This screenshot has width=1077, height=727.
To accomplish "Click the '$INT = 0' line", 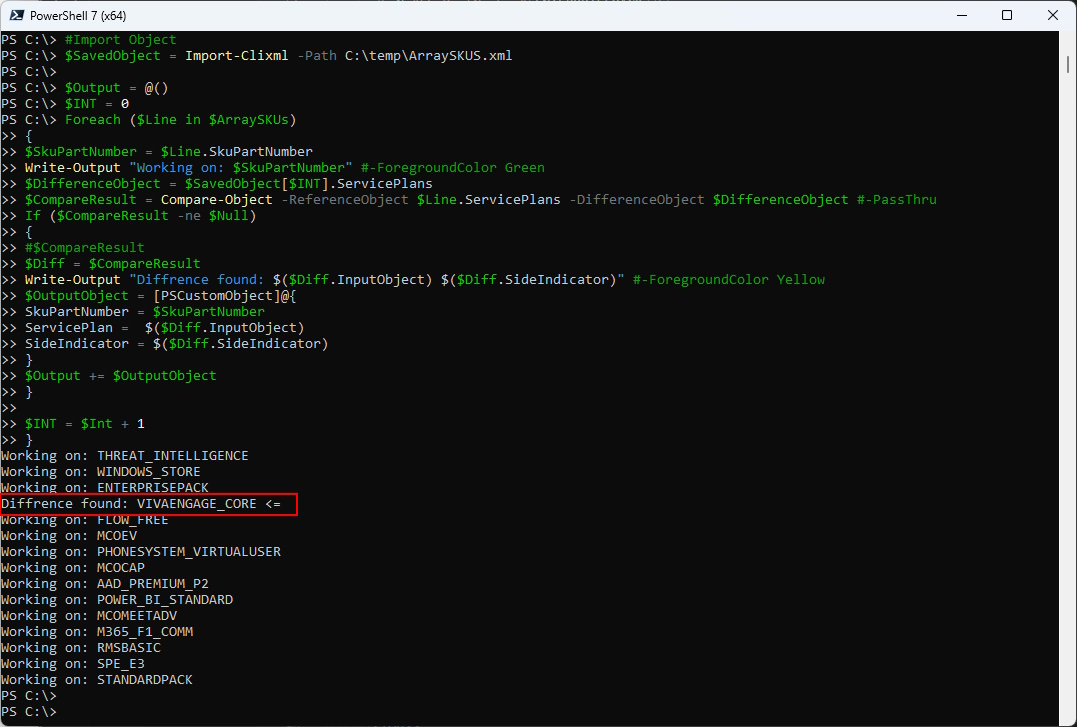I will [x=97, y=104].
